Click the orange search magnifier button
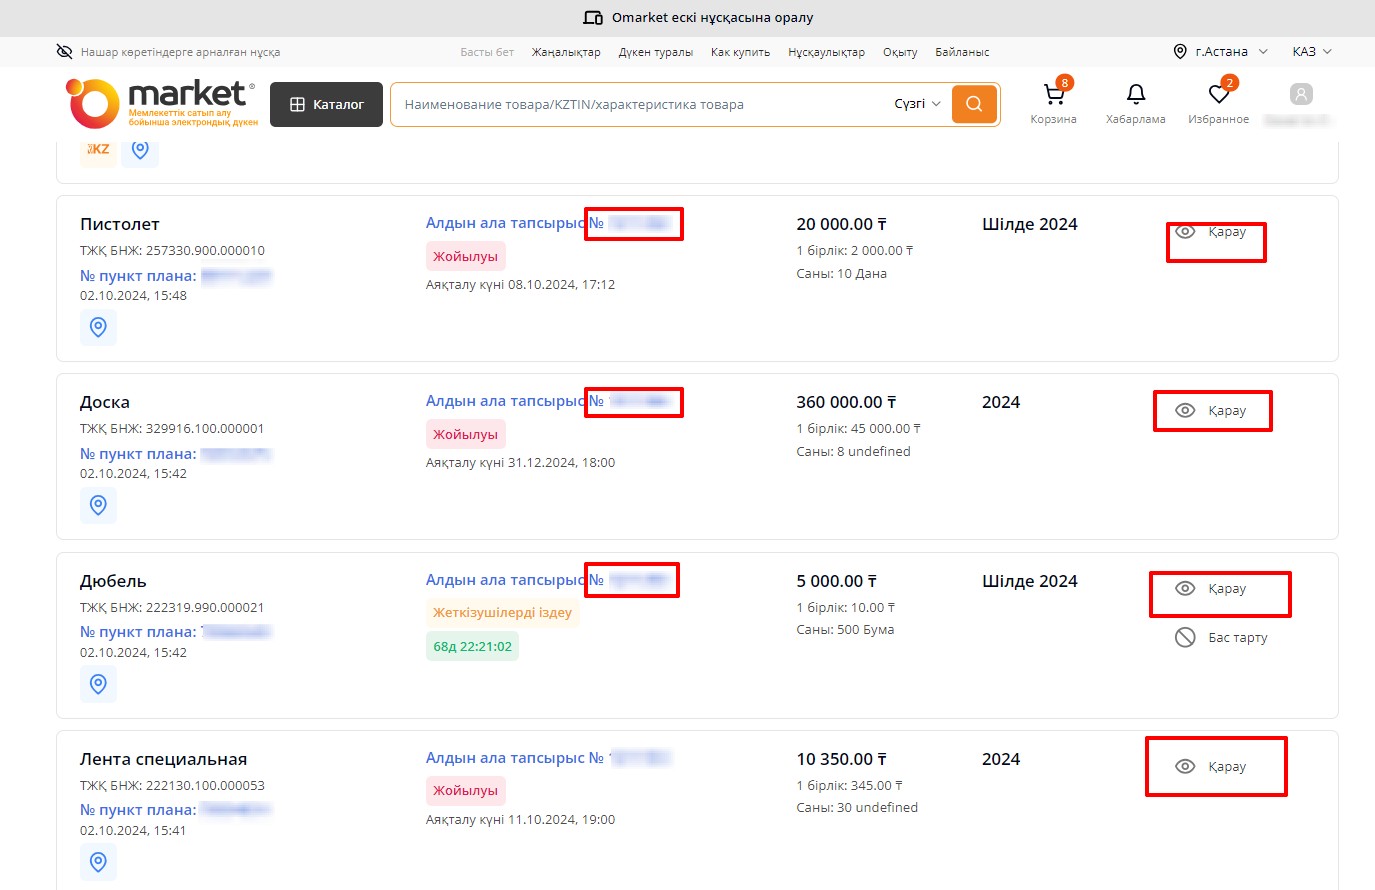 coord(973,104)
